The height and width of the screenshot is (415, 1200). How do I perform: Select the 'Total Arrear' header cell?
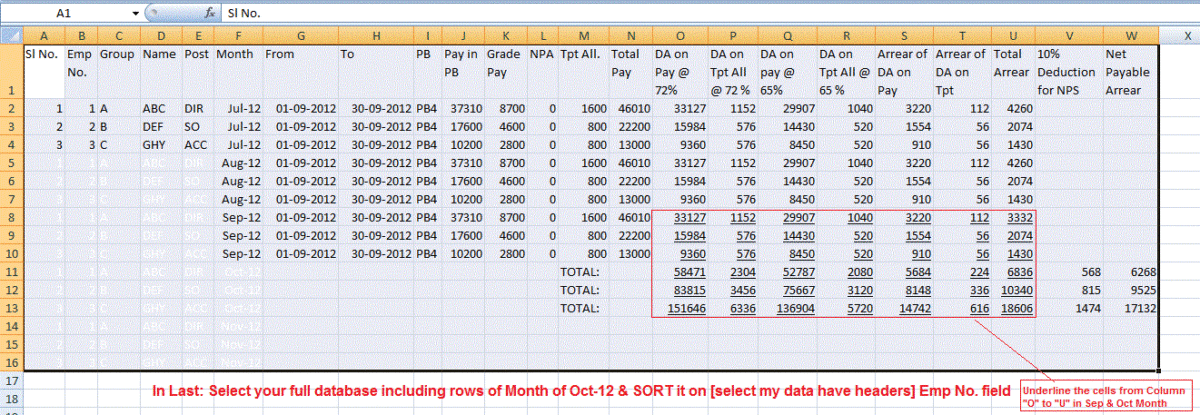1013,63
